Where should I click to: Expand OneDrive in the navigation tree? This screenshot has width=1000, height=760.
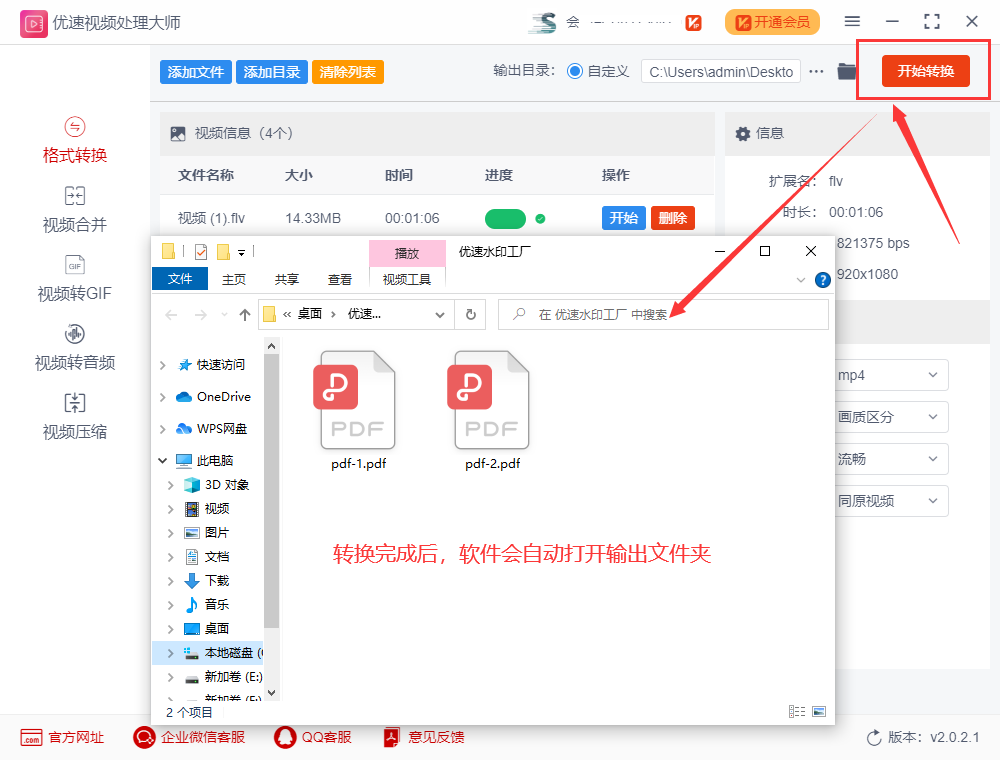click(163, 397)
